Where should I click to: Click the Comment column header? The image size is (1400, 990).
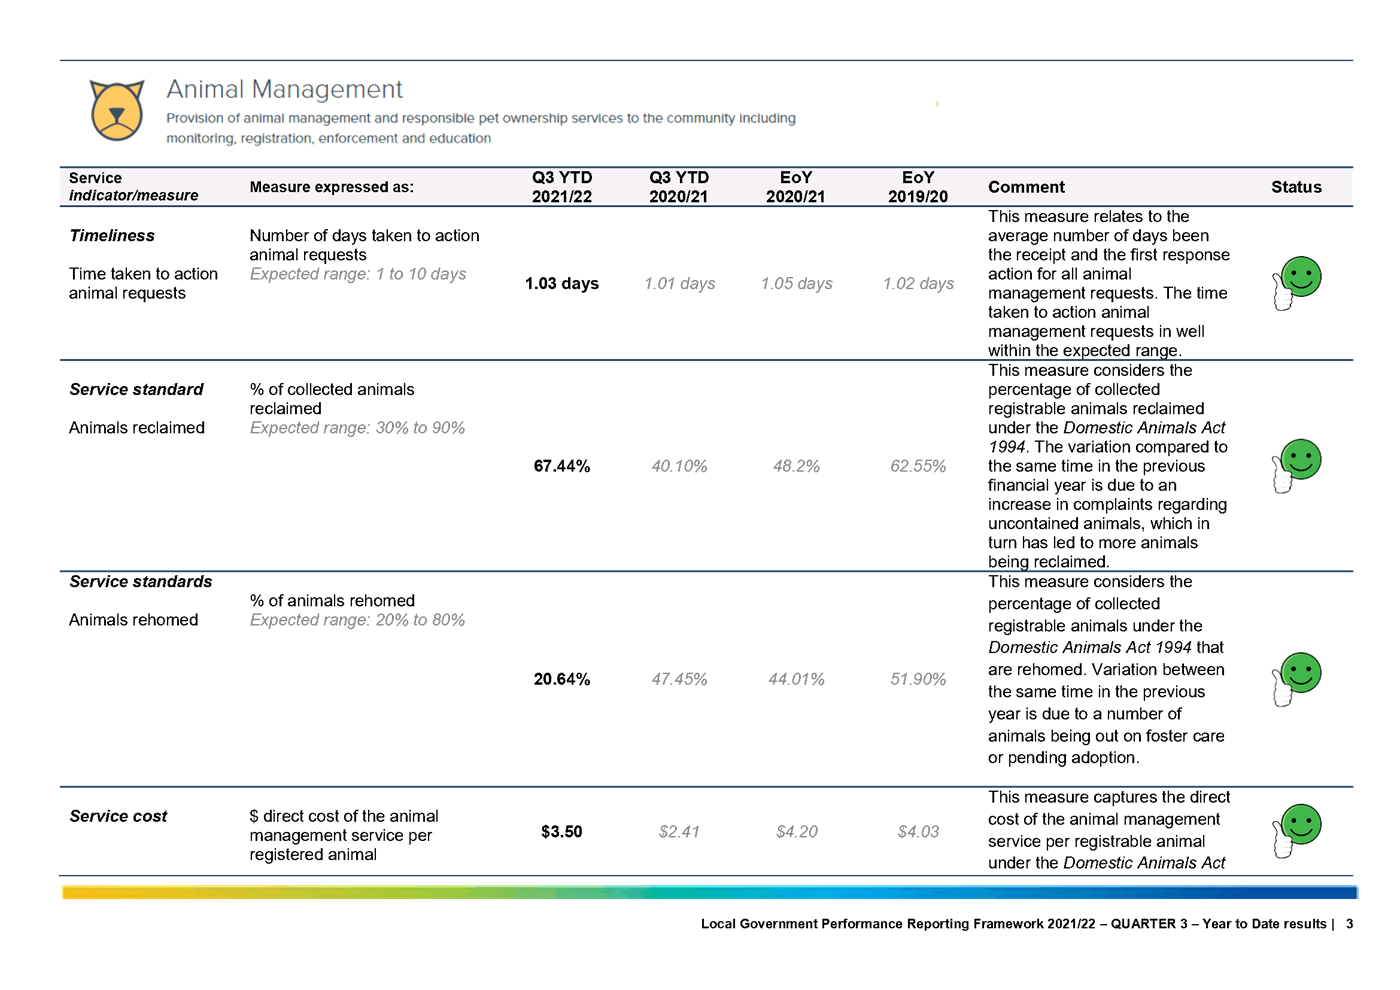[1026, 187]
